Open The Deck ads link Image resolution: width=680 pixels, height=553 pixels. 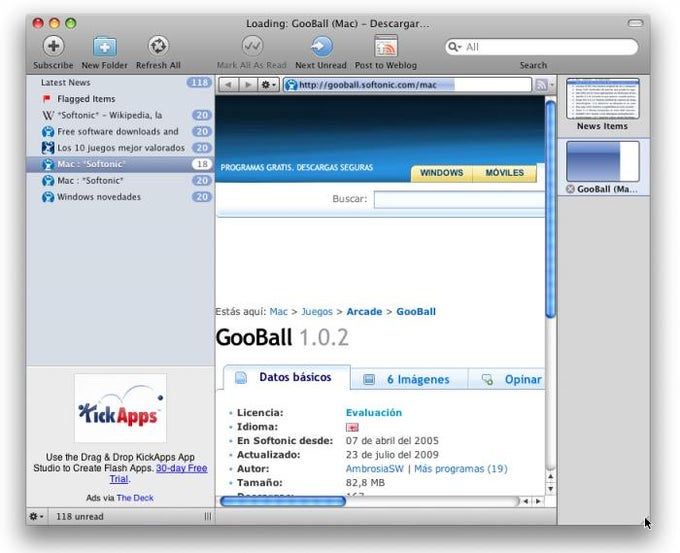(x=135, y=498)
